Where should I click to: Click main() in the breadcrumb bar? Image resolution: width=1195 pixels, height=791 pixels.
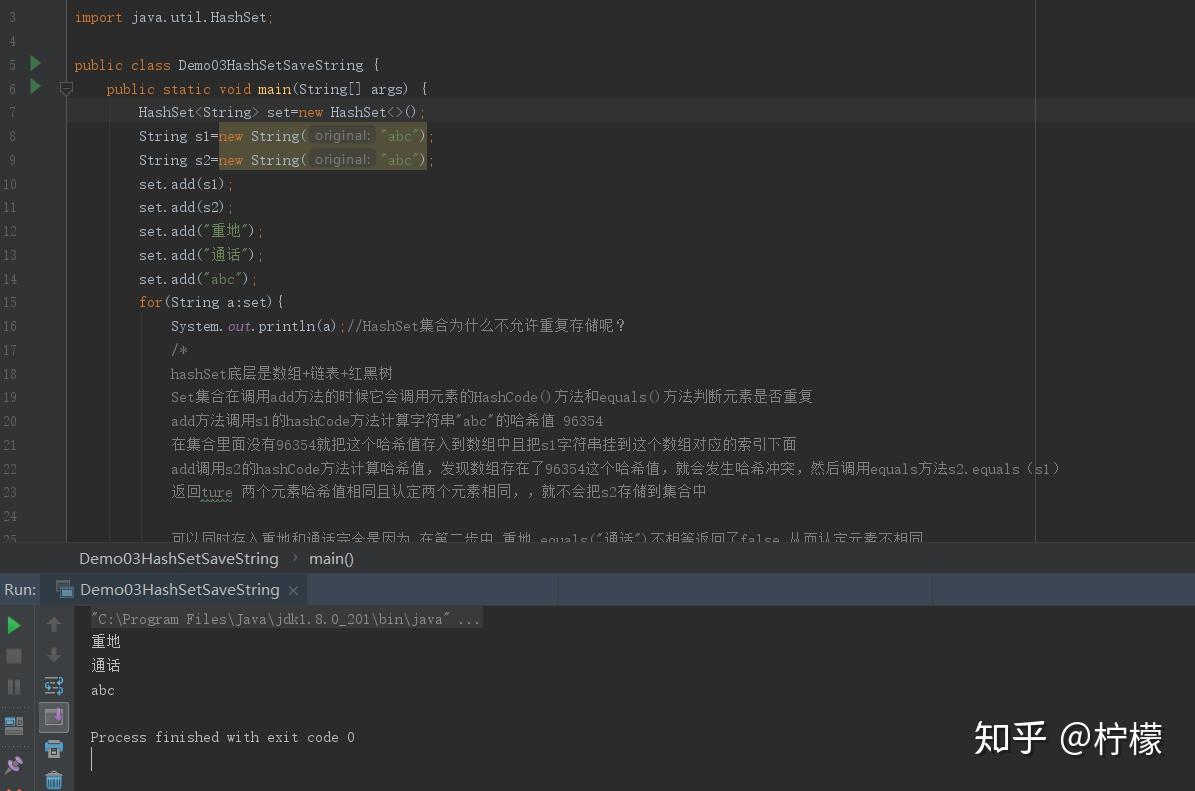(331, 558)
